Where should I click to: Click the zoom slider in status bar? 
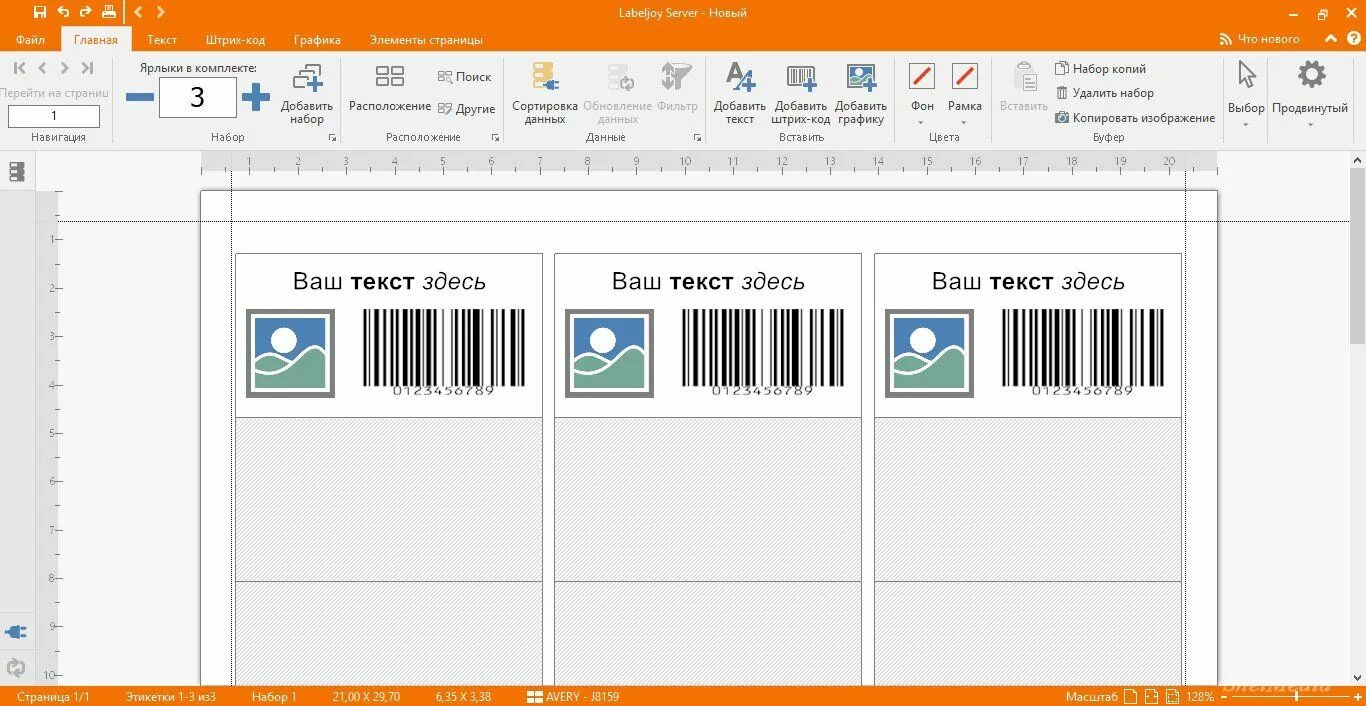point(1290,696)
